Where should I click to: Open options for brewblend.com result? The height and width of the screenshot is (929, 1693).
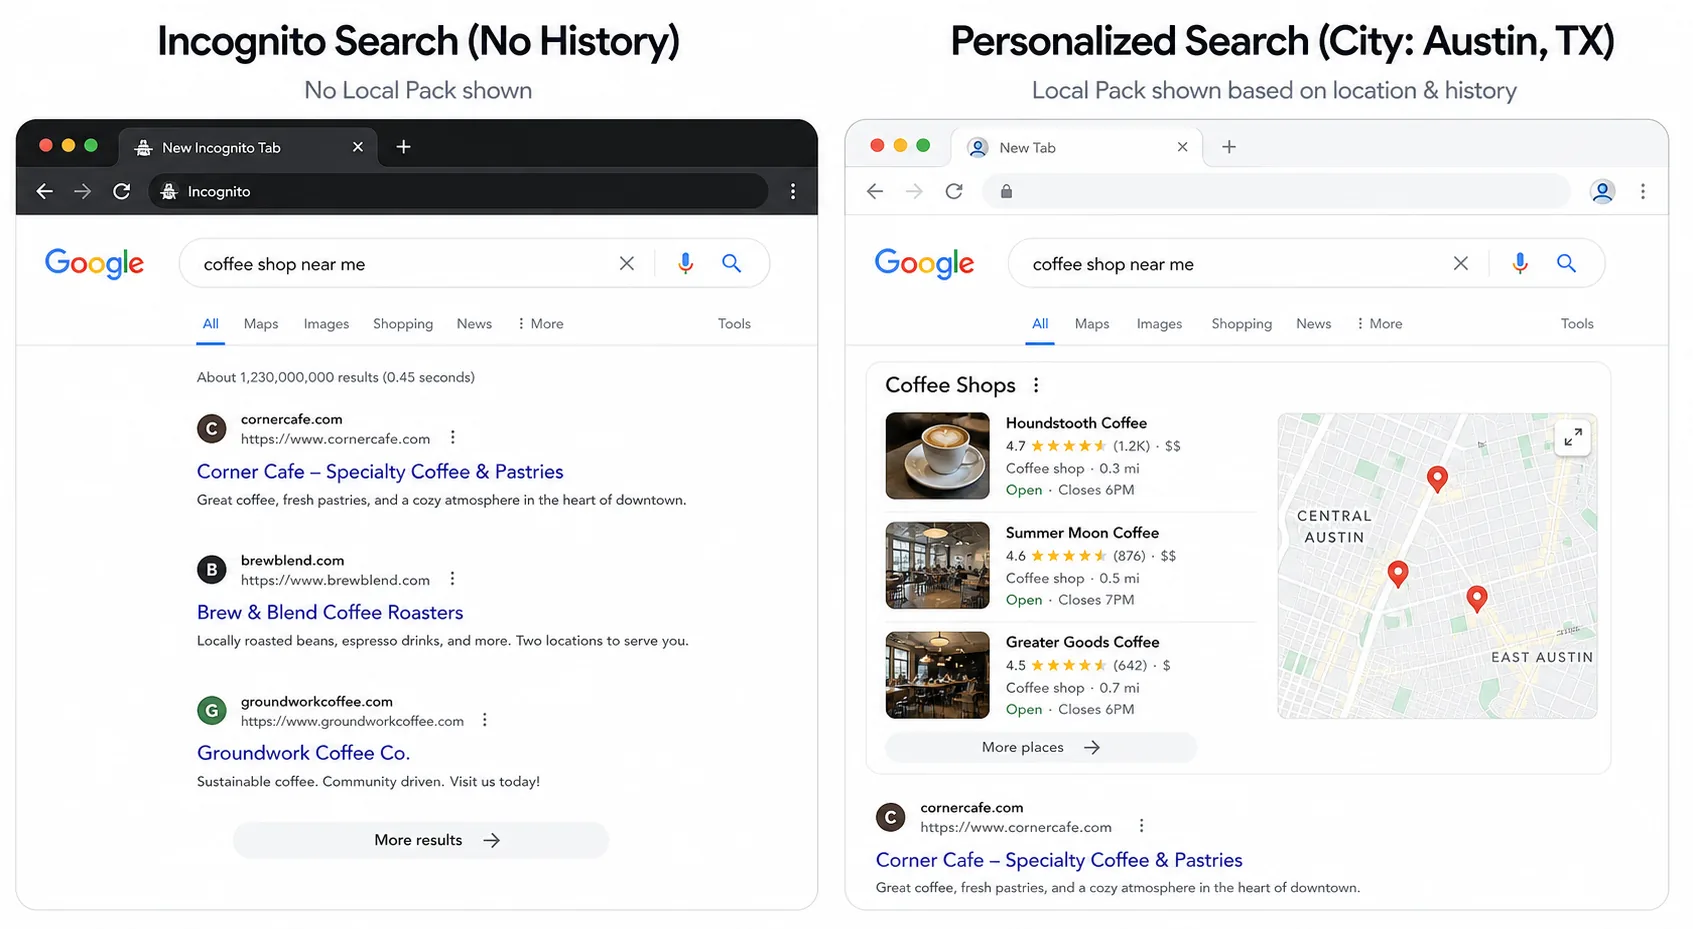452,578
